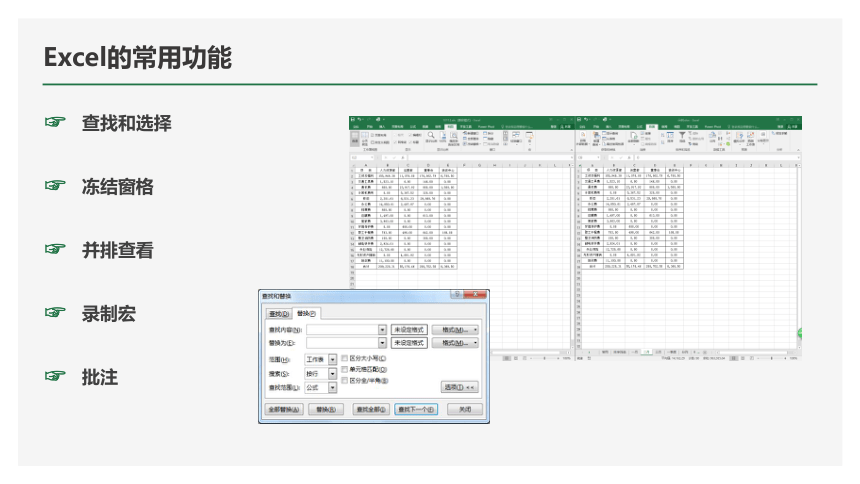Image resolution: width=860 pixels, height=484 pixels.
Task: Open 格式 dropdown beside 查找内容 row
Action: (x=455, y=330)
